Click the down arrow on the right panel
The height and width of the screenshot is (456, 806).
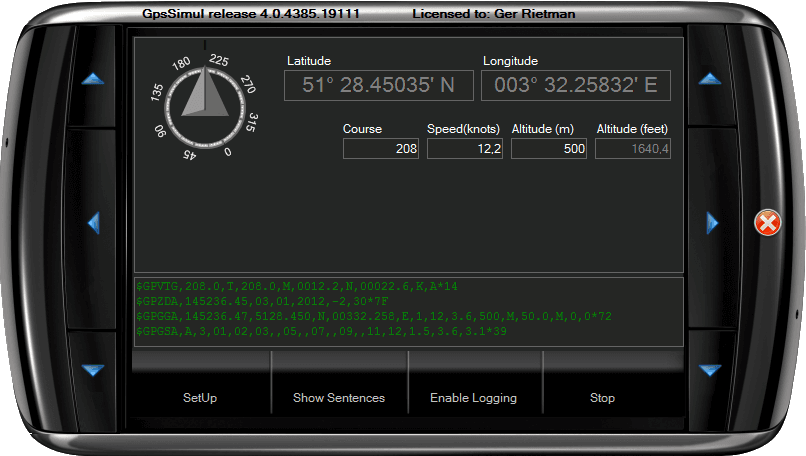(710, 370)
